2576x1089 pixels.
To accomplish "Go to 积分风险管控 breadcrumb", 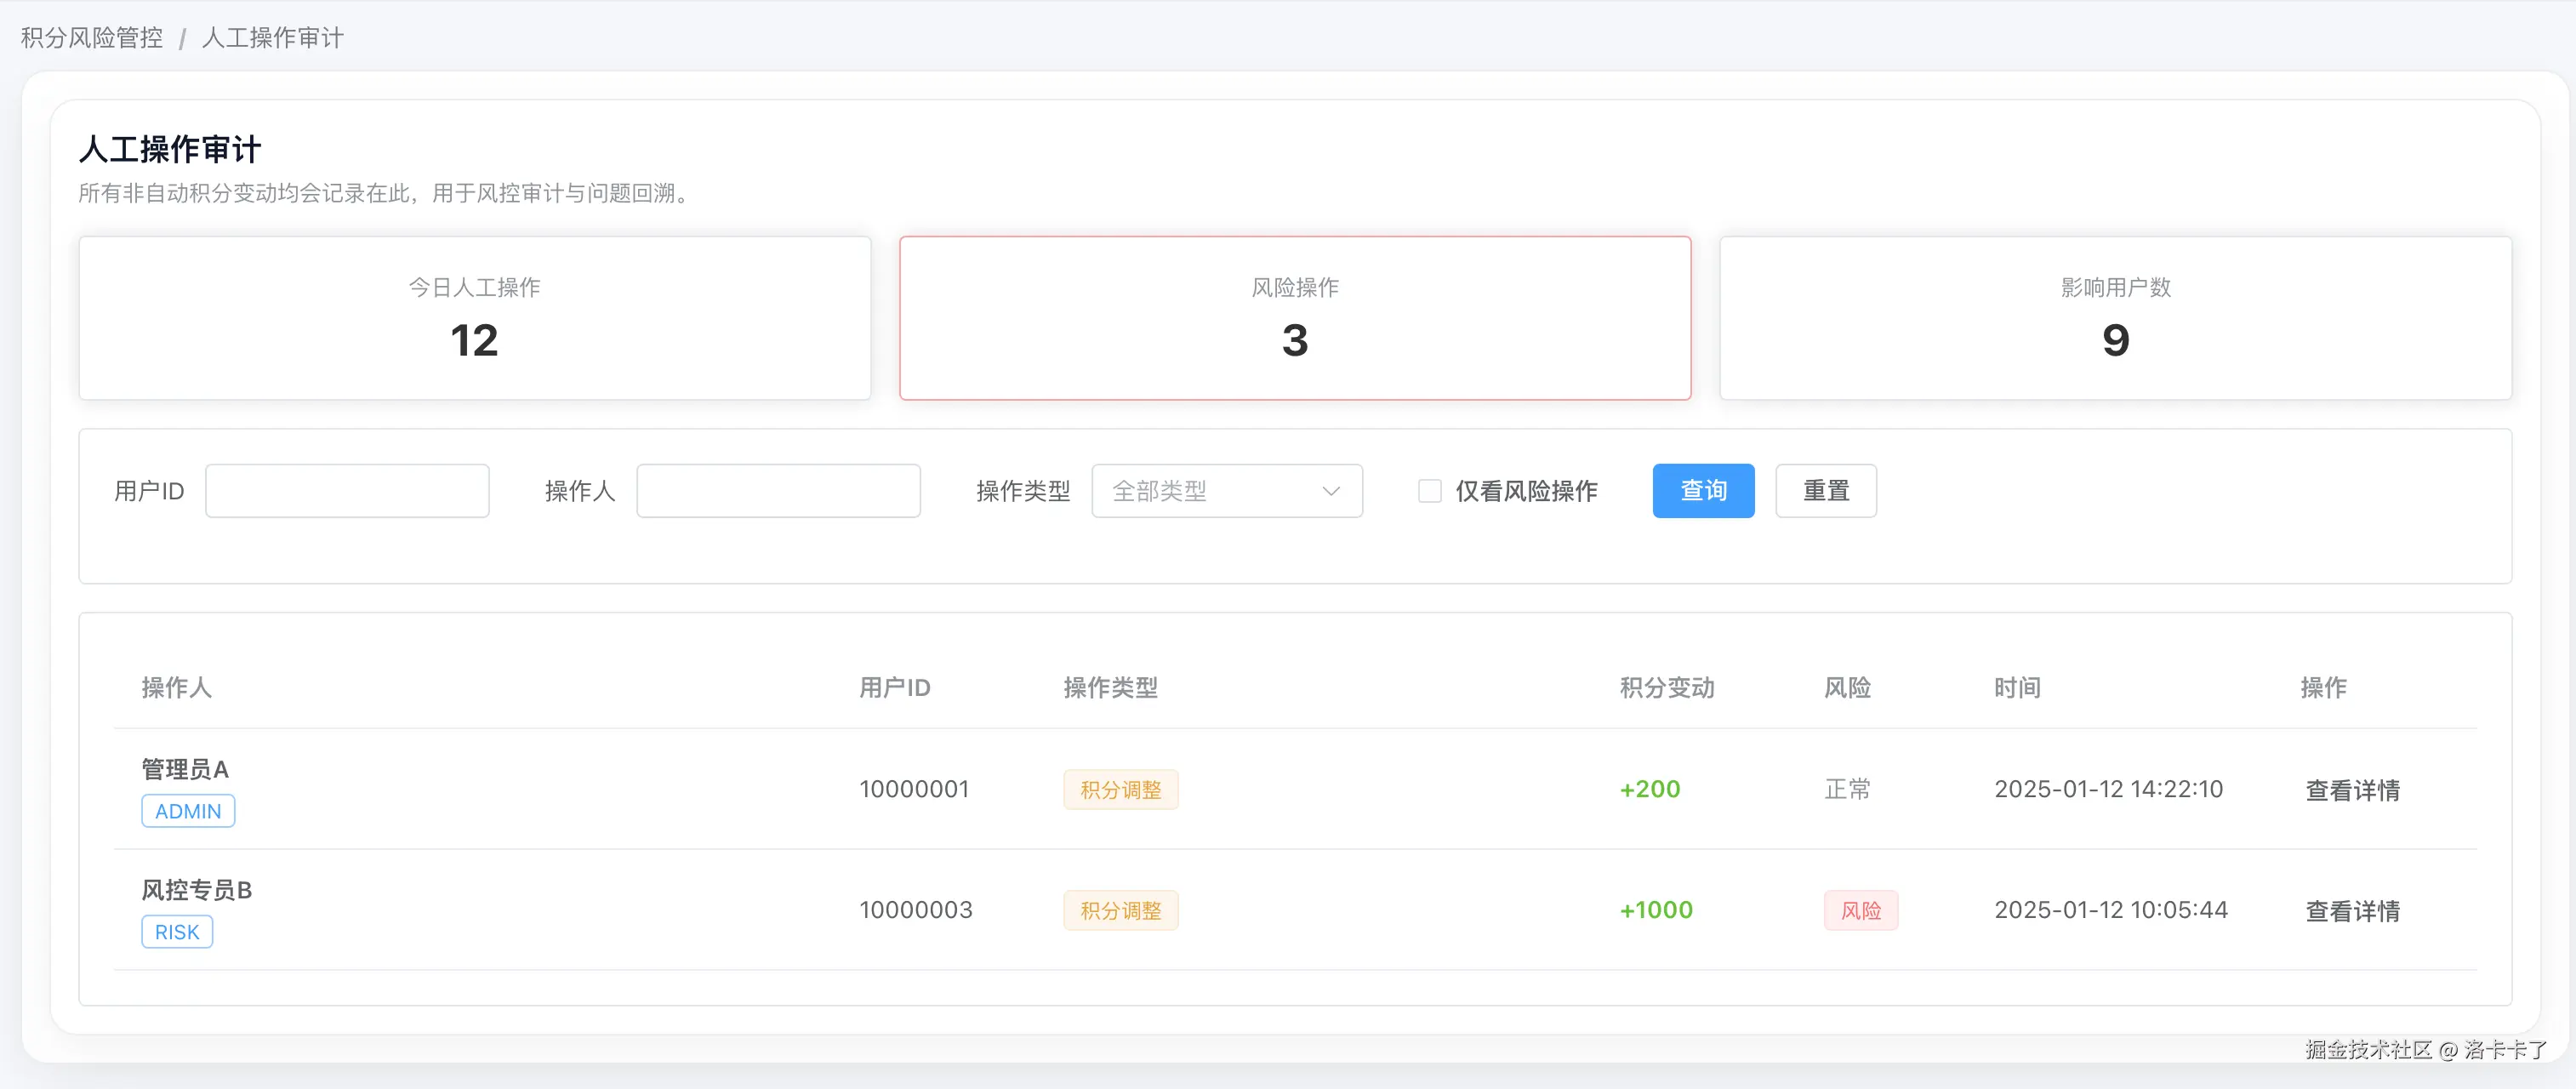I will pyautogui.click(x=92, y=38).
